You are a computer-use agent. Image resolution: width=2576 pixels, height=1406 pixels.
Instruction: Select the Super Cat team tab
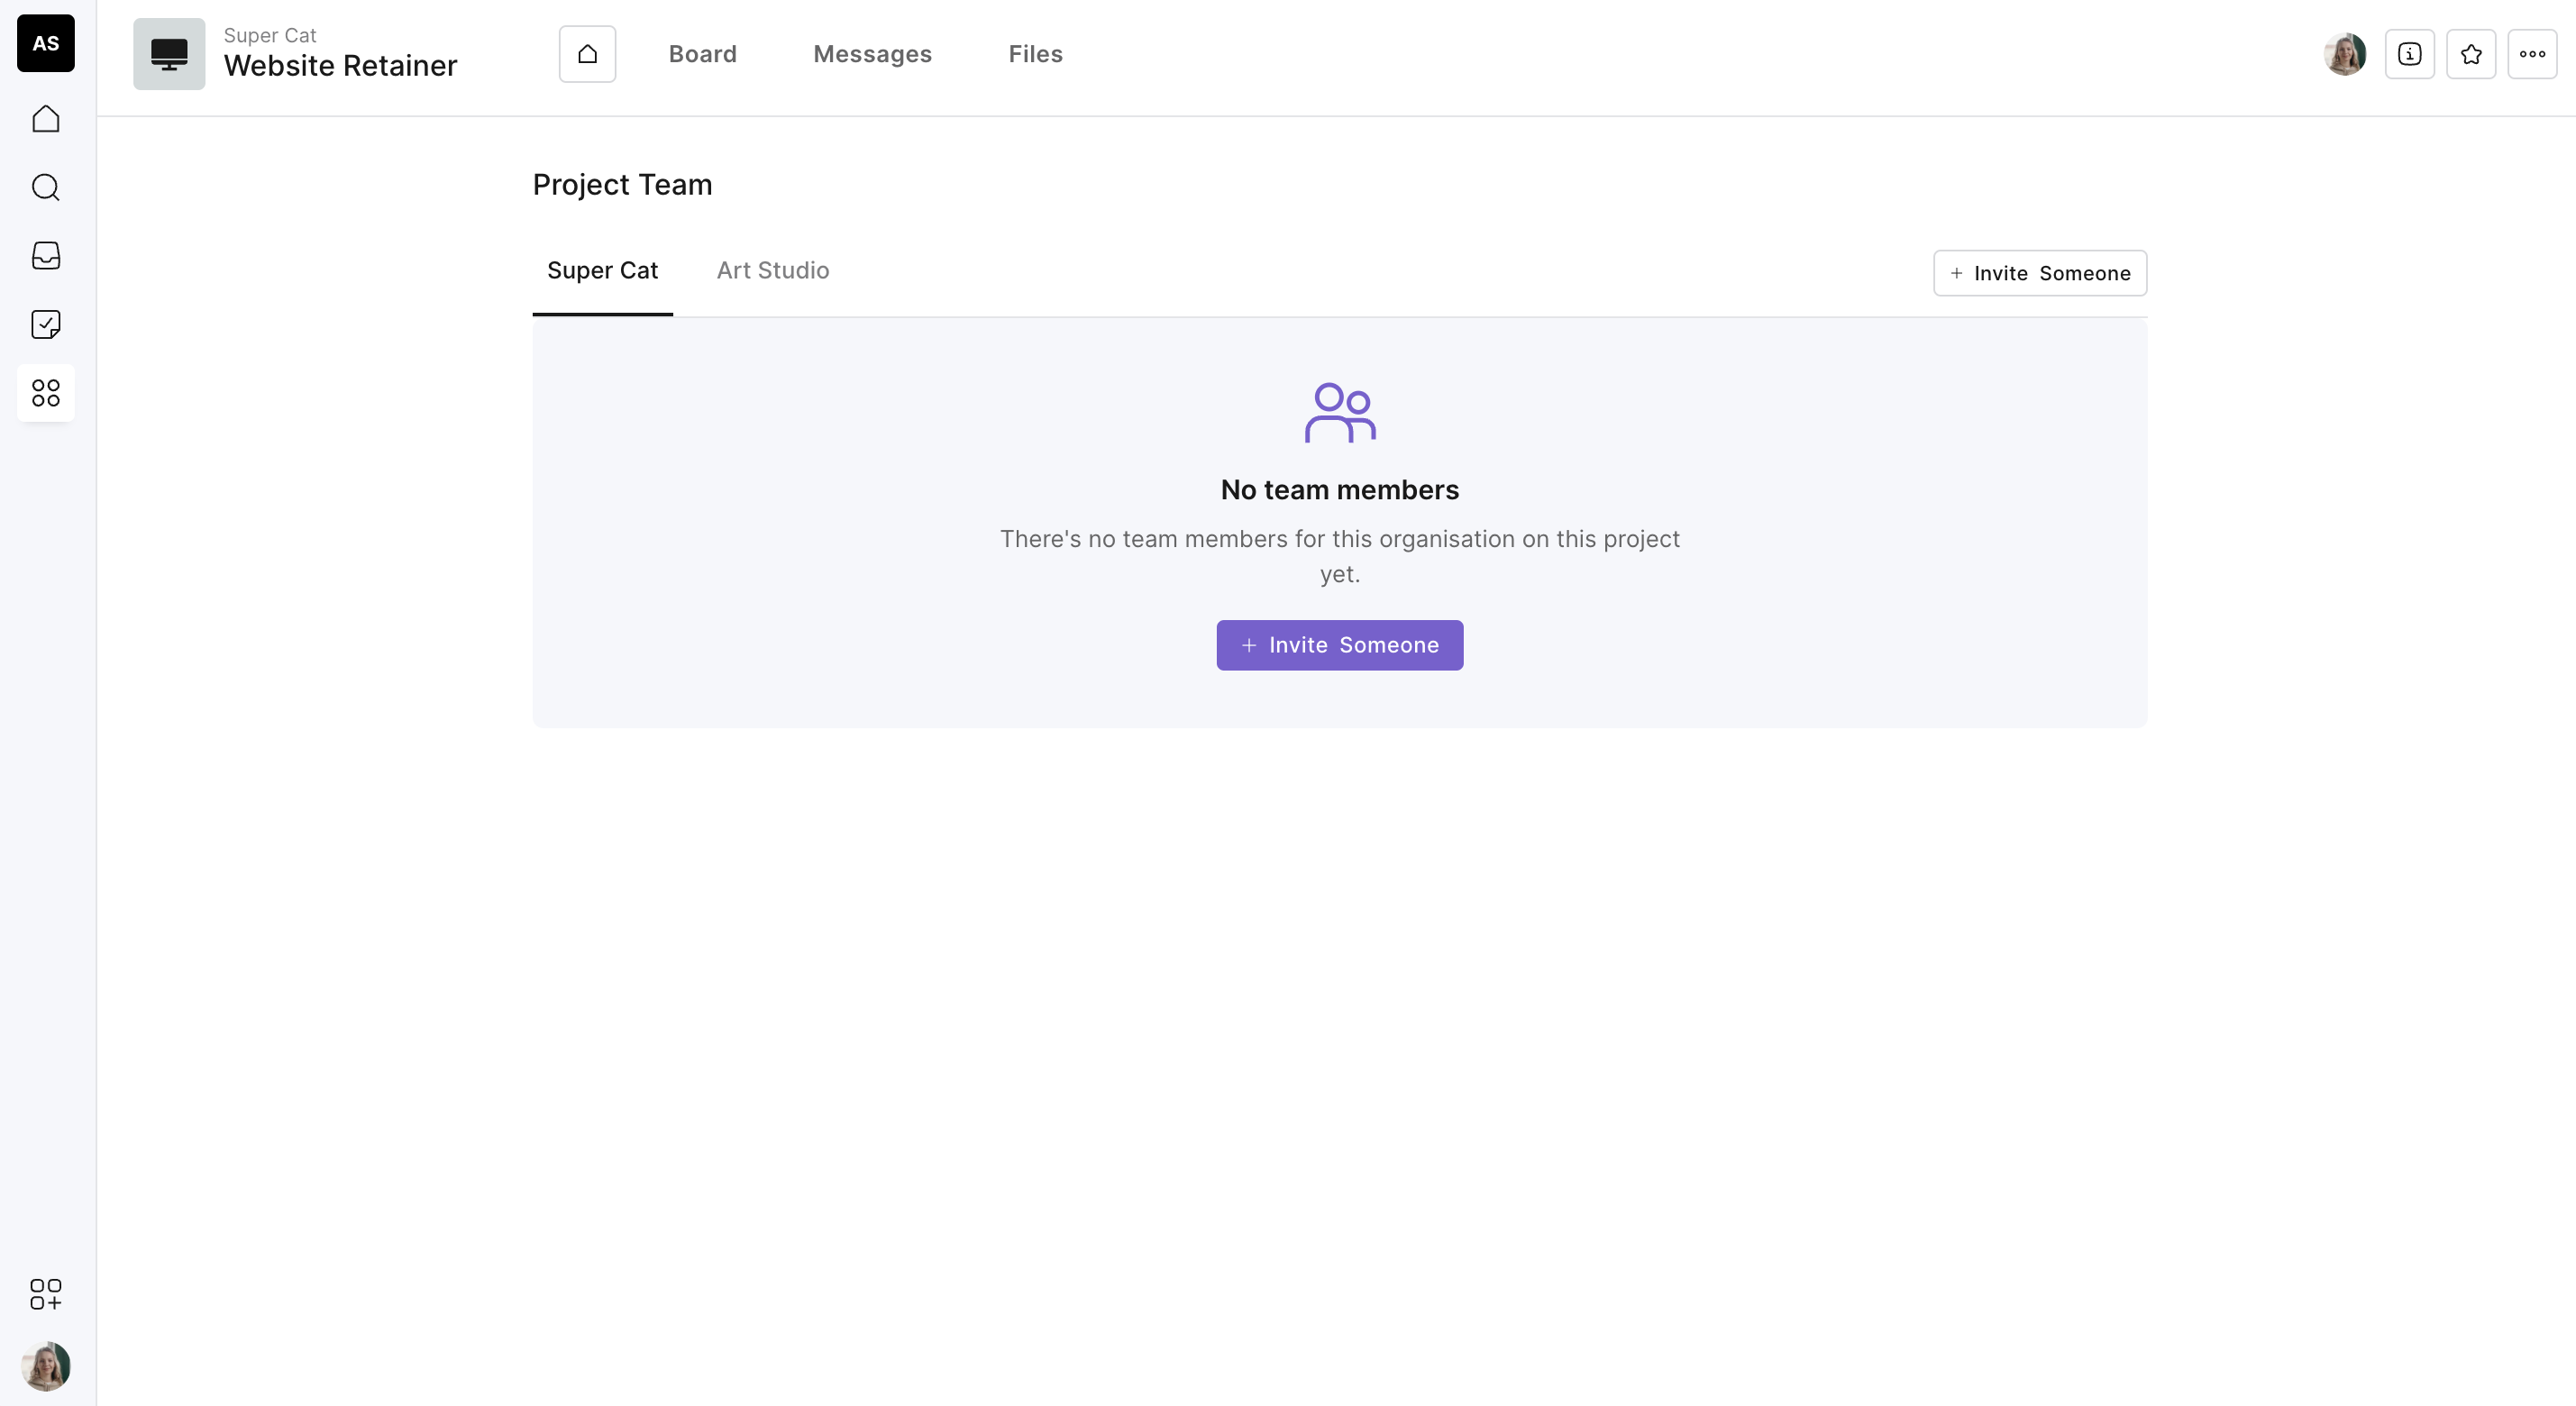[602, 271]
